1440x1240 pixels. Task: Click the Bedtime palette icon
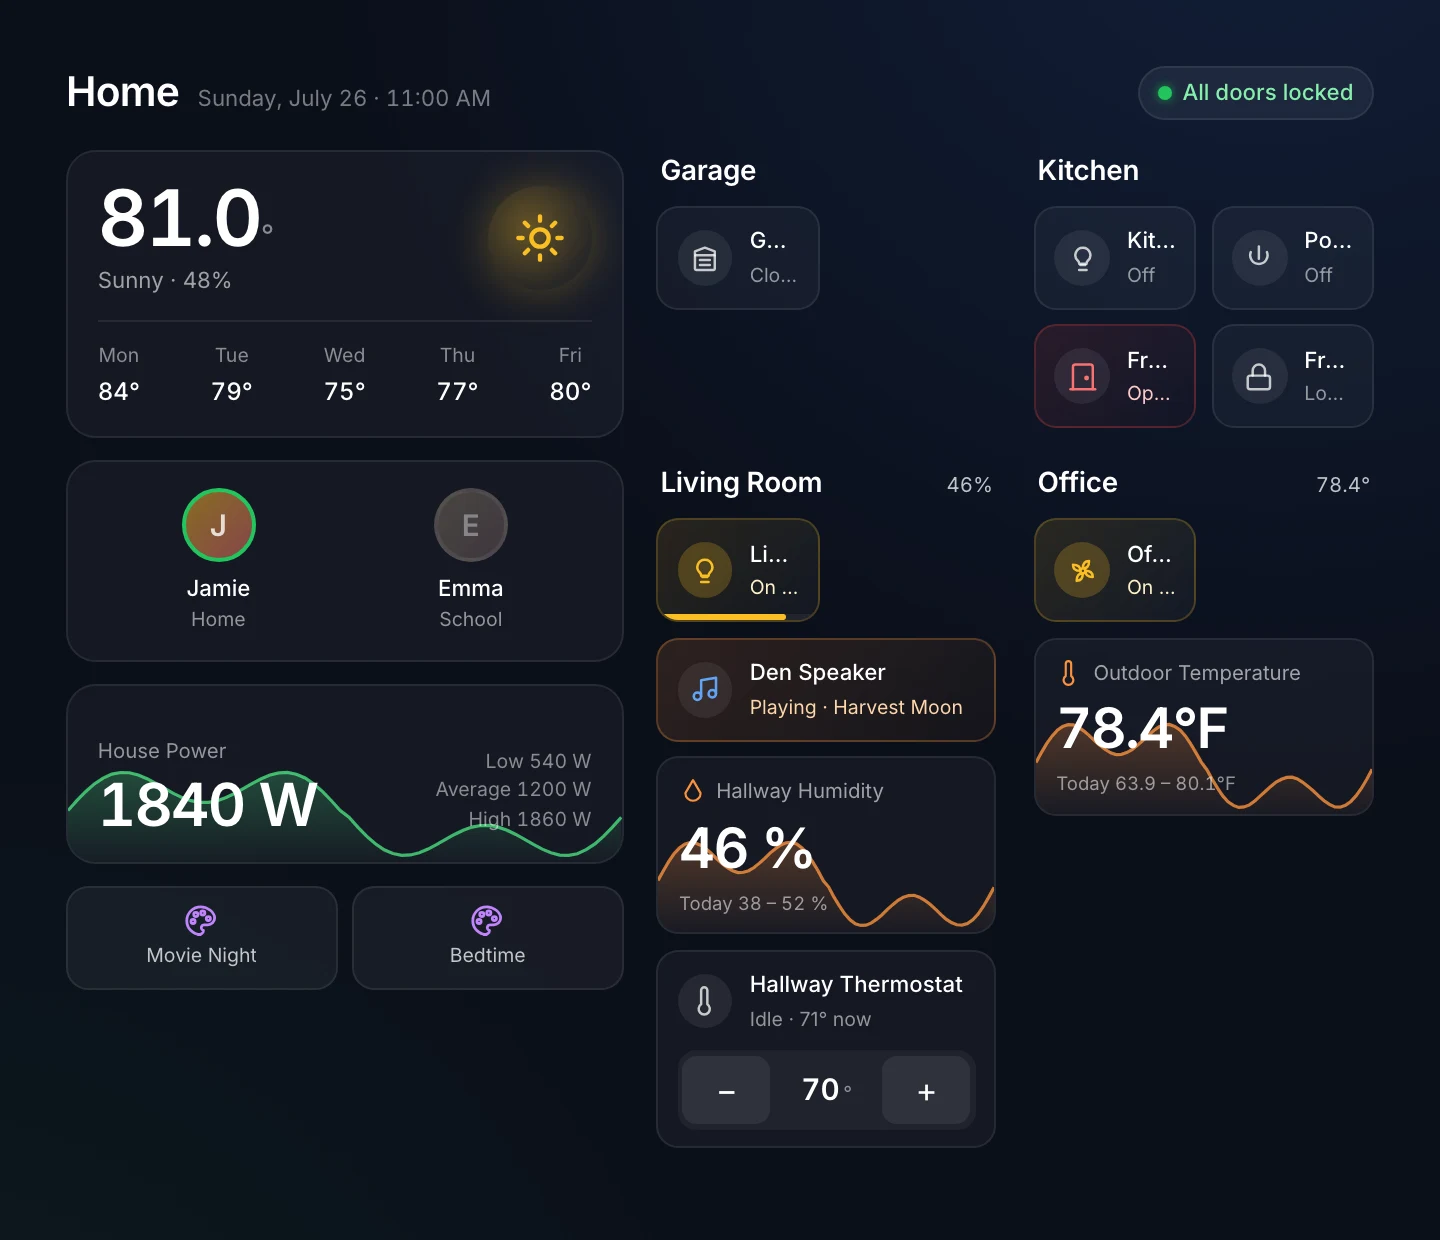coord(487,920)
